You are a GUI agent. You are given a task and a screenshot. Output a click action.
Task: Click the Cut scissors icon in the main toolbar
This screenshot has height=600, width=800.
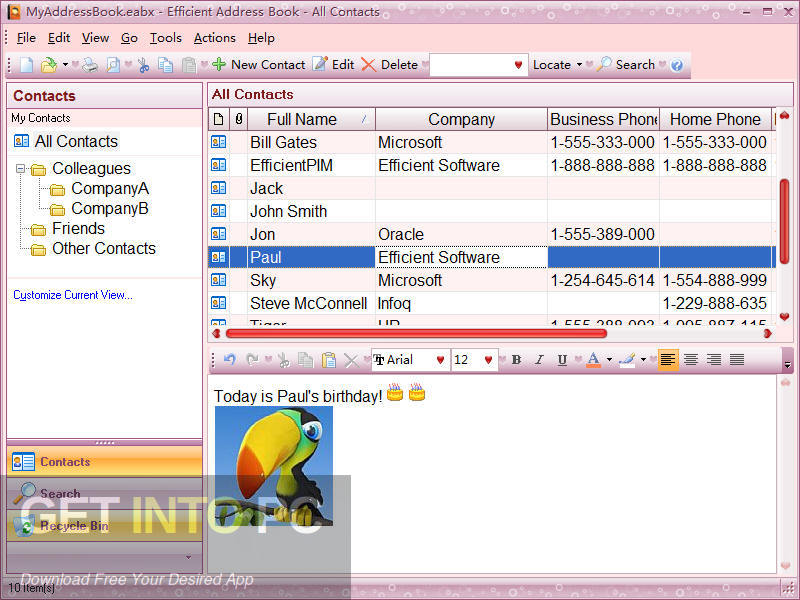tap(143, 65)
